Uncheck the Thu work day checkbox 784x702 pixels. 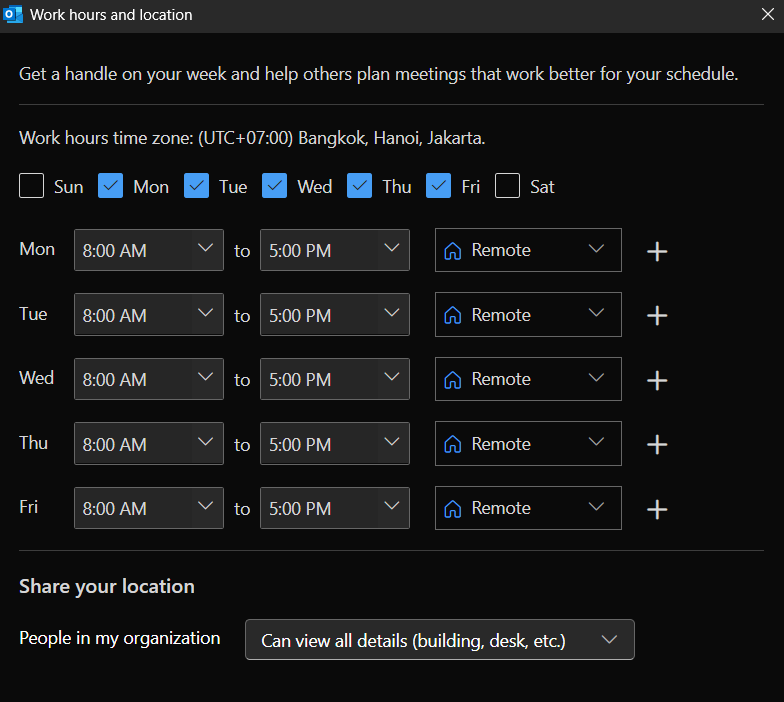(x=360, y=186)
